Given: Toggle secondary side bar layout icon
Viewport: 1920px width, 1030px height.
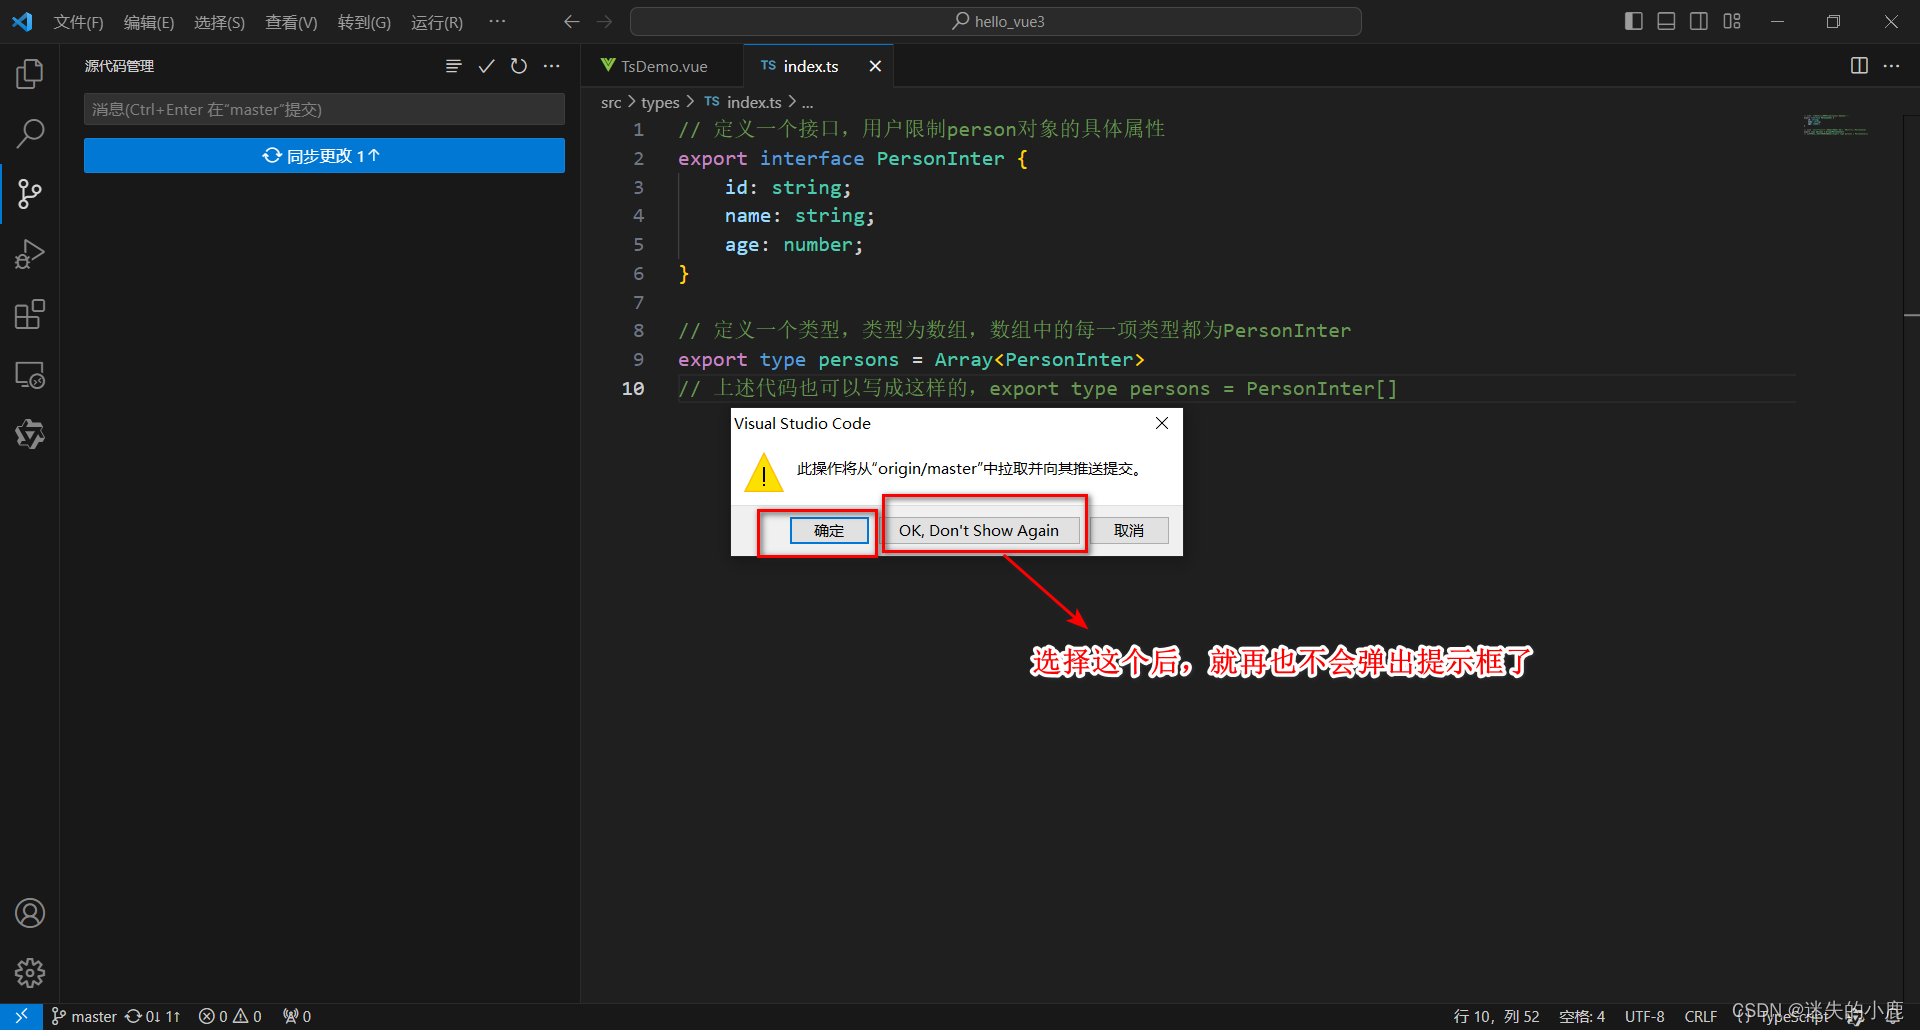Looking at the screenshot, I should (1699, 21).
